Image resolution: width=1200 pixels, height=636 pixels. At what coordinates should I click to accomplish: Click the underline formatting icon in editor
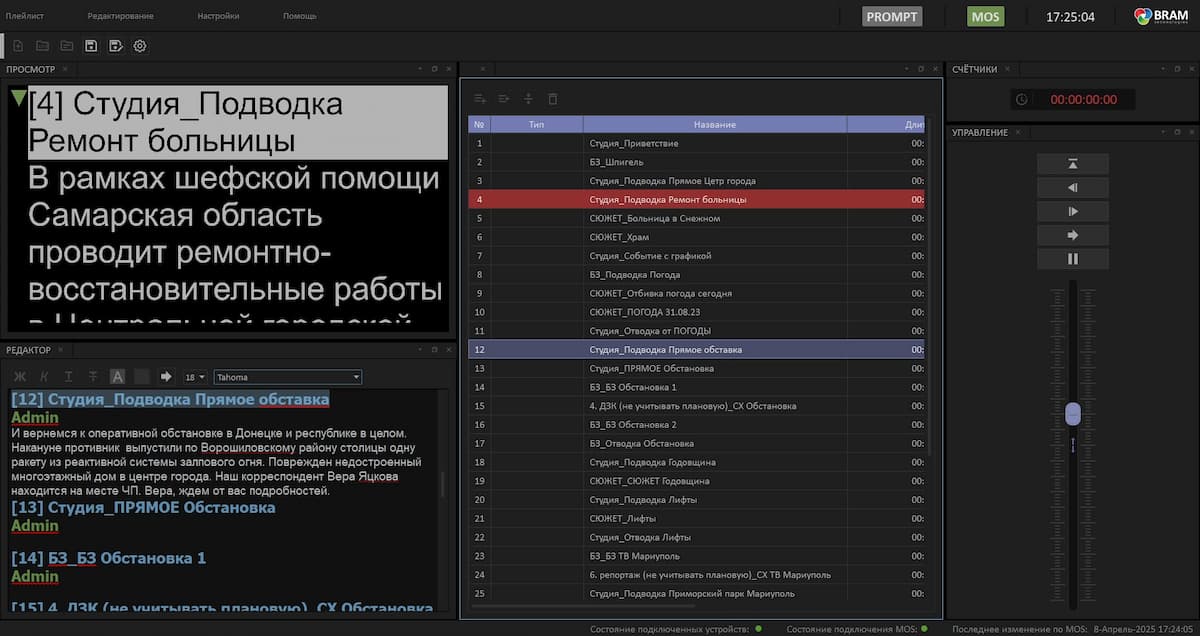[68, 377]
